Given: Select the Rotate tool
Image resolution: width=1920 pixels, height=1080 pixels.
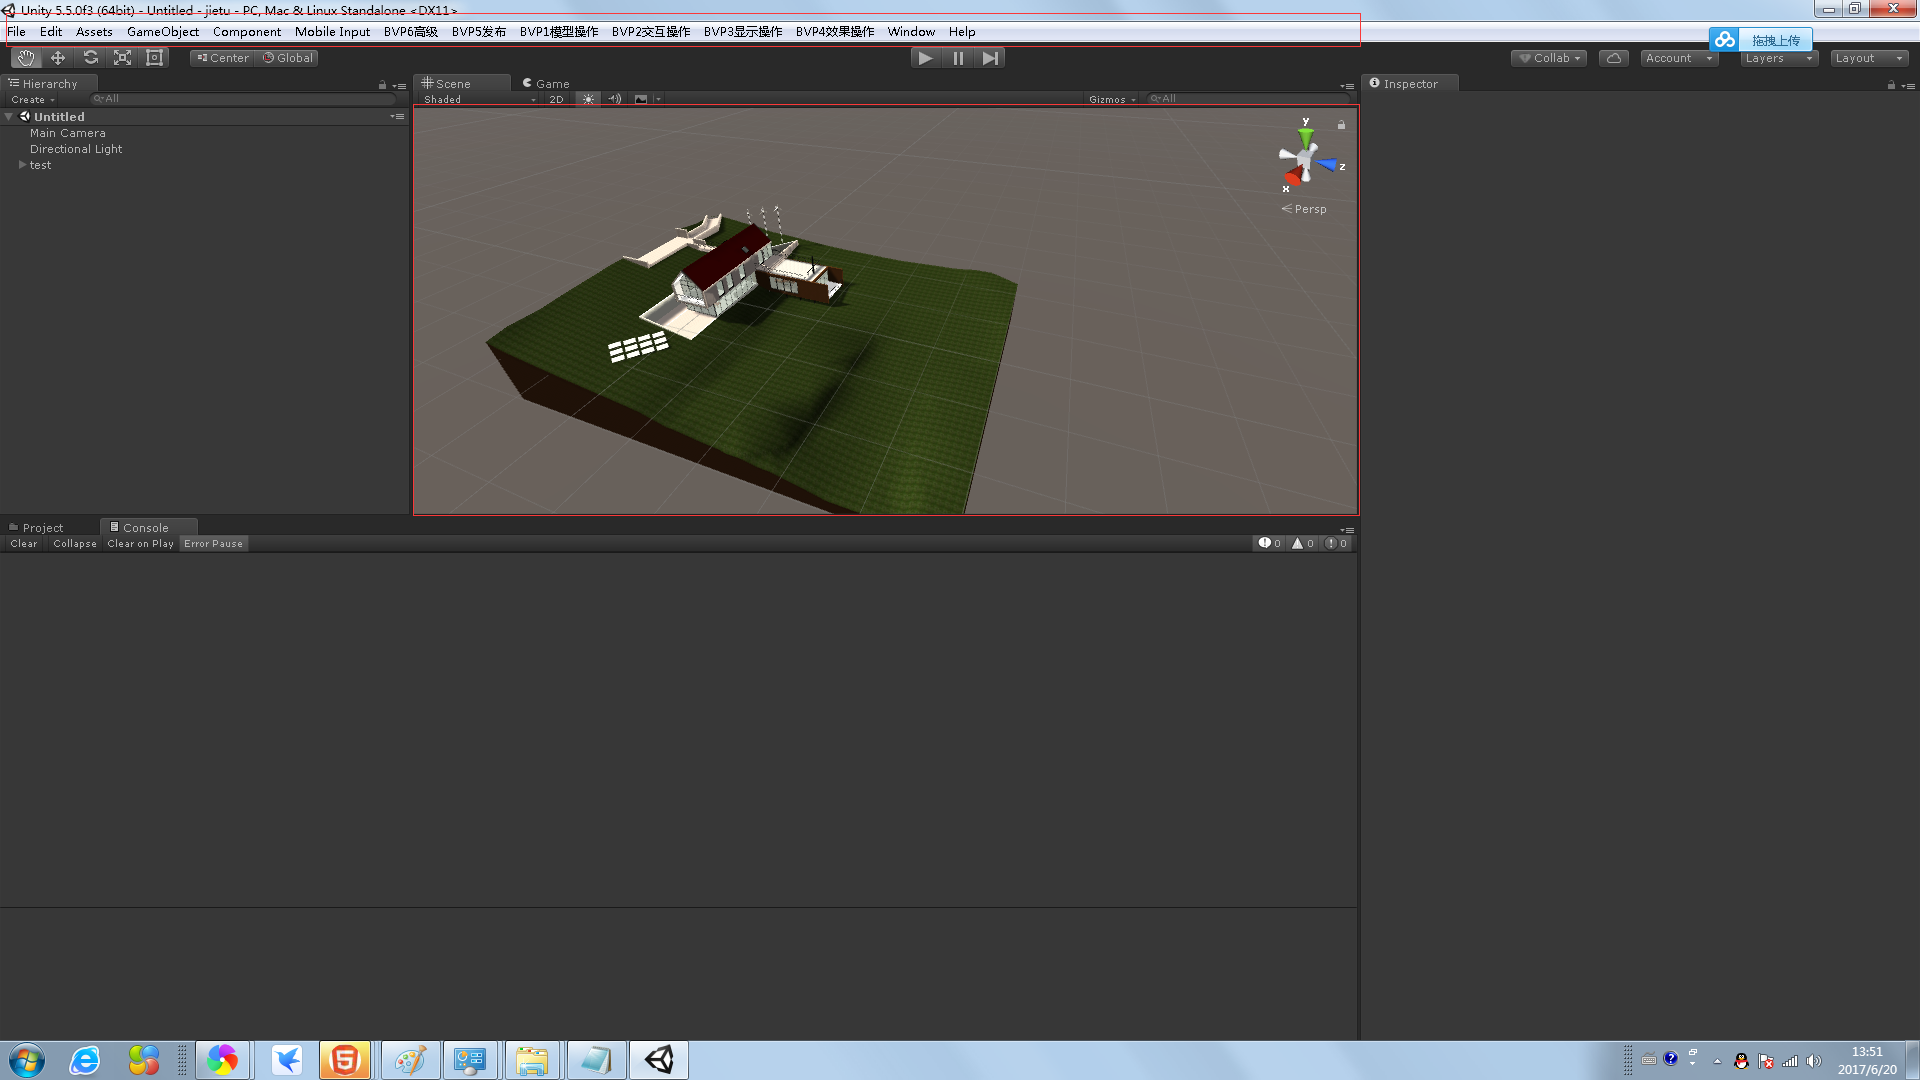Looking at the screenshot, I should [90, 58].
